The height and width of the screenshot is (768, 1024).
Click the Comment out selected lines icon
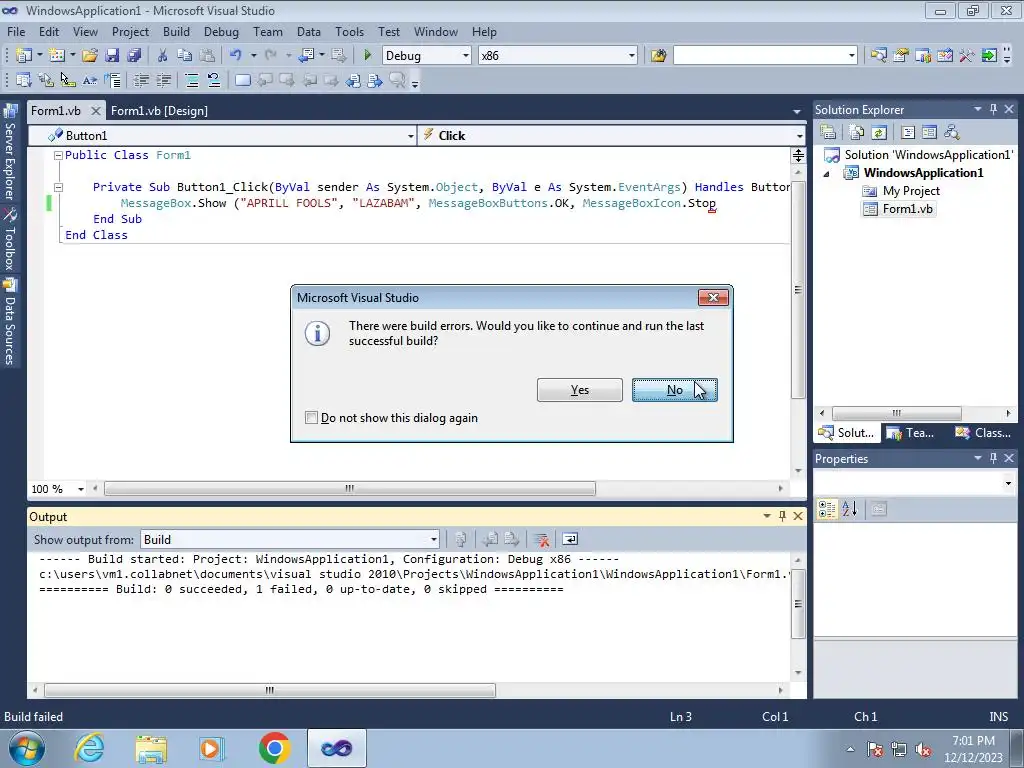tap(191, 80)
